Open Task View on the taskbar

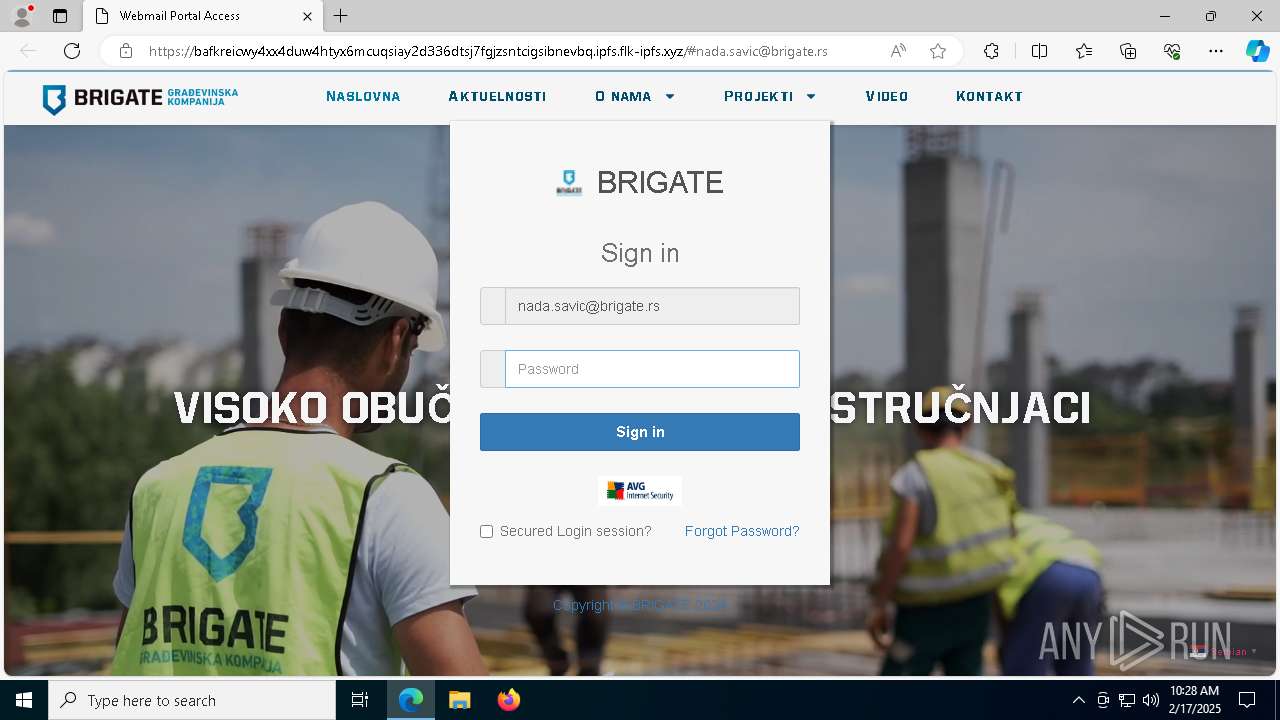[x=360, y=700]
